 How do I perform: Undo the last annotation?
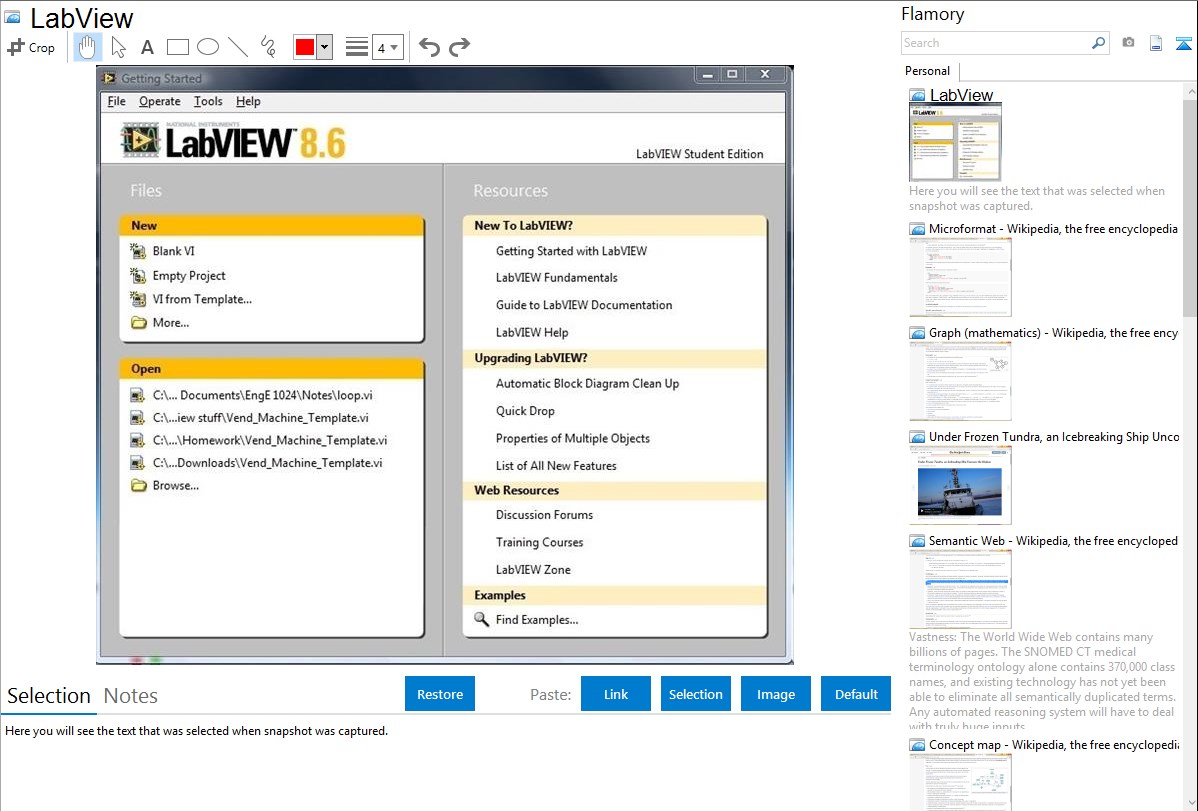click(x=429, y=47)
